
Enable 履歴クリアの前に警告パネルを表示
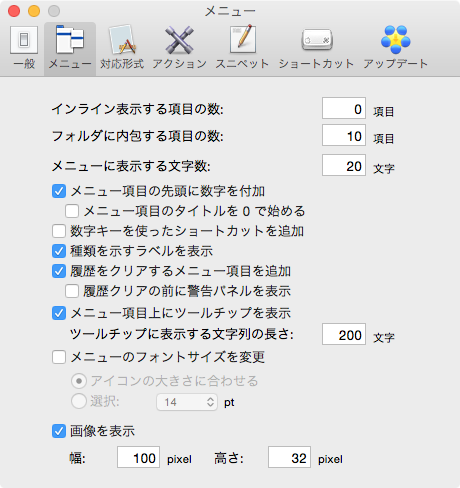[x=72, y=291]
